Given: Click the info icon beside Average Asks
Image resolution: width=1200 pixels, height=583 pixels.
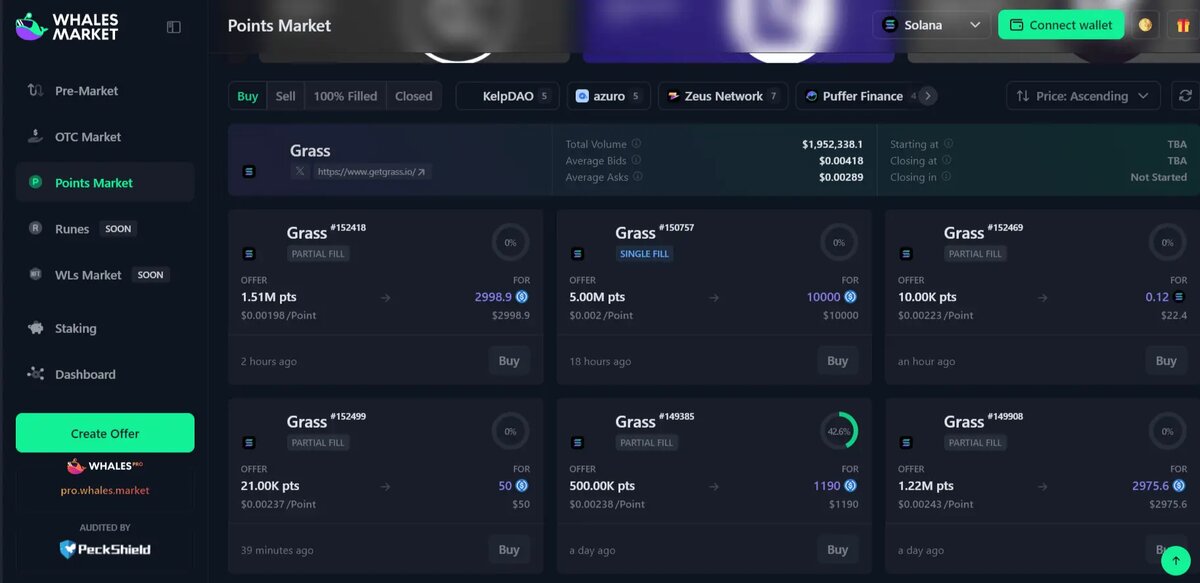Looking at the screenshot, I should click(x=637, y=177).
